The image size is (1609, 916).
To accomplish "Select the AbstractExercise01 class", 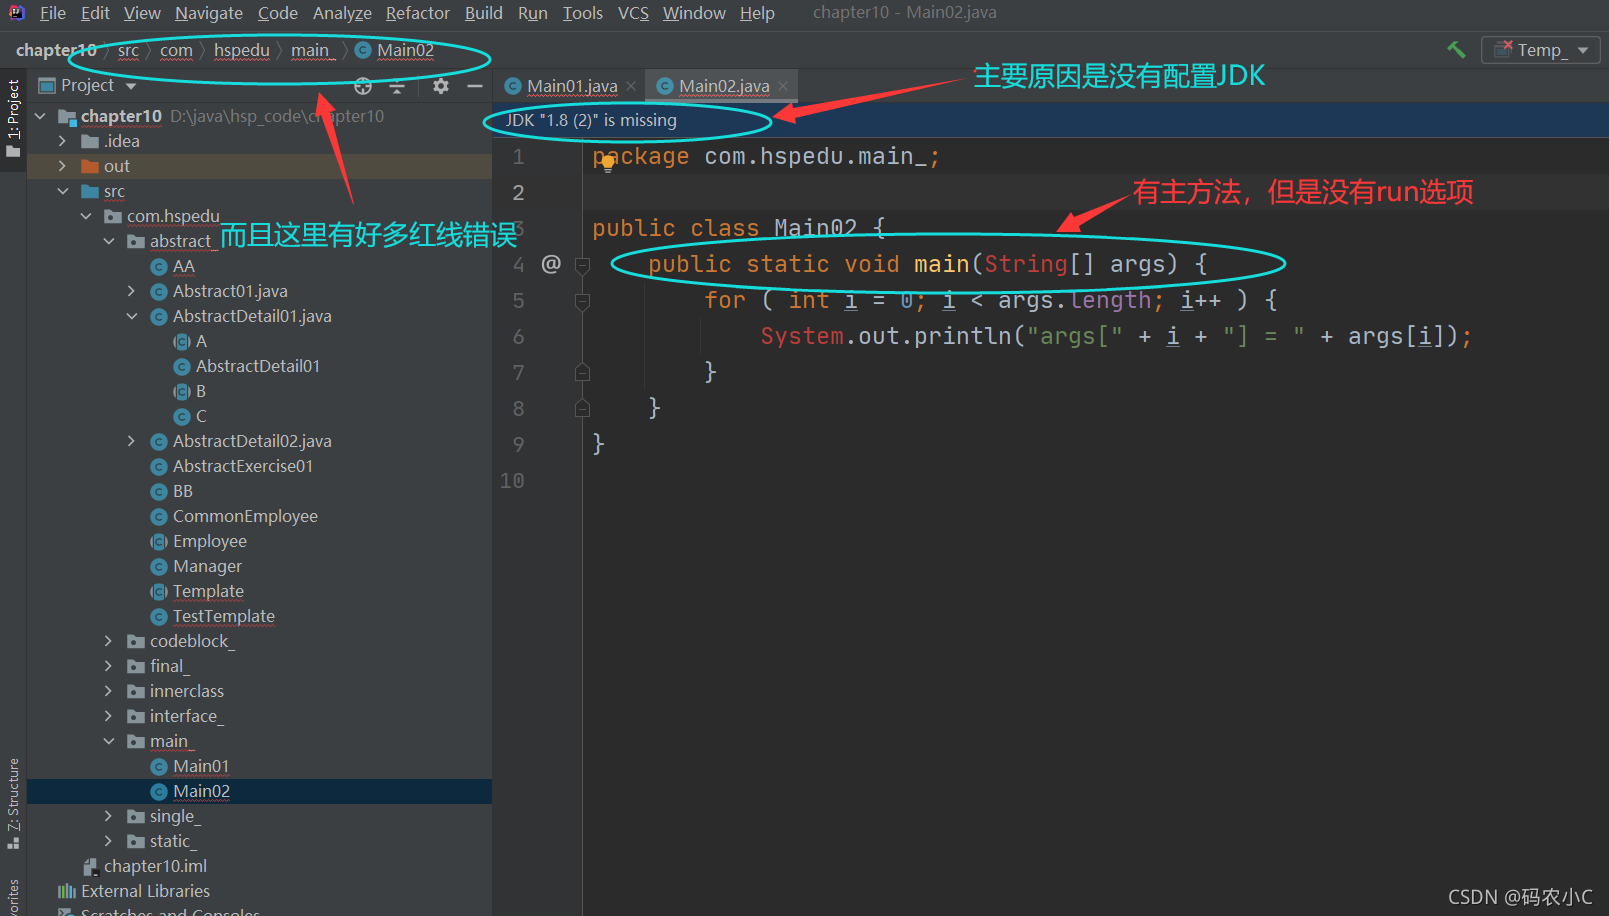I will click(x=243, y=466).
